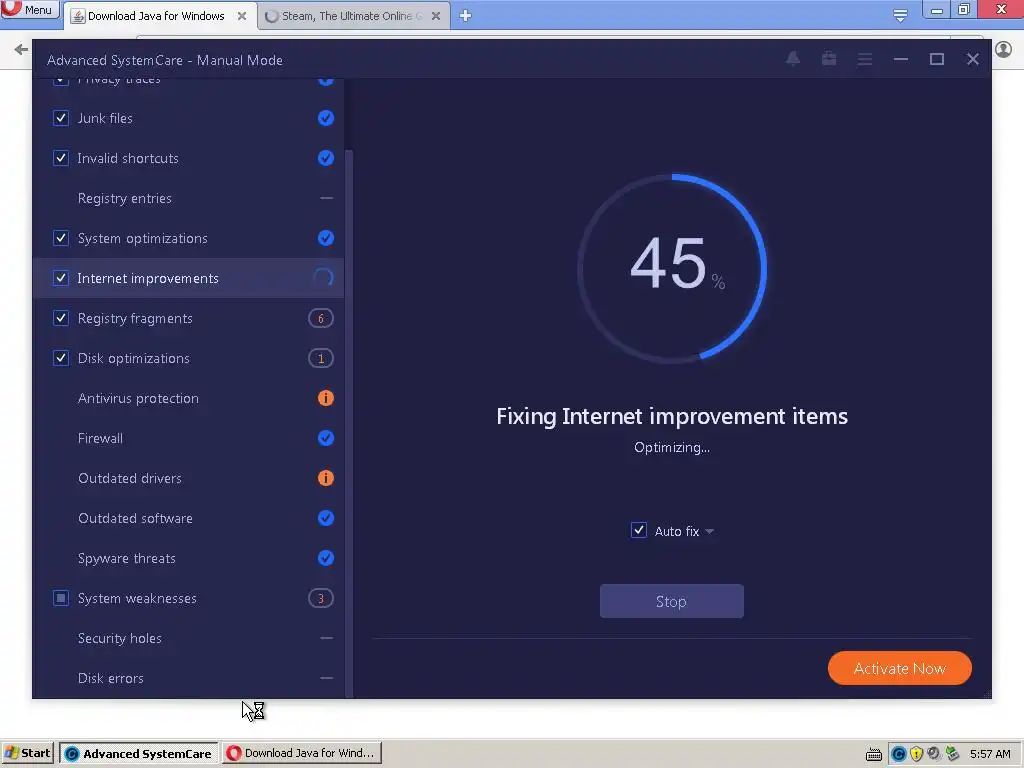1024x768 pixels.
Task: Click the Spyware threats list item
Action: coord(189,558)
